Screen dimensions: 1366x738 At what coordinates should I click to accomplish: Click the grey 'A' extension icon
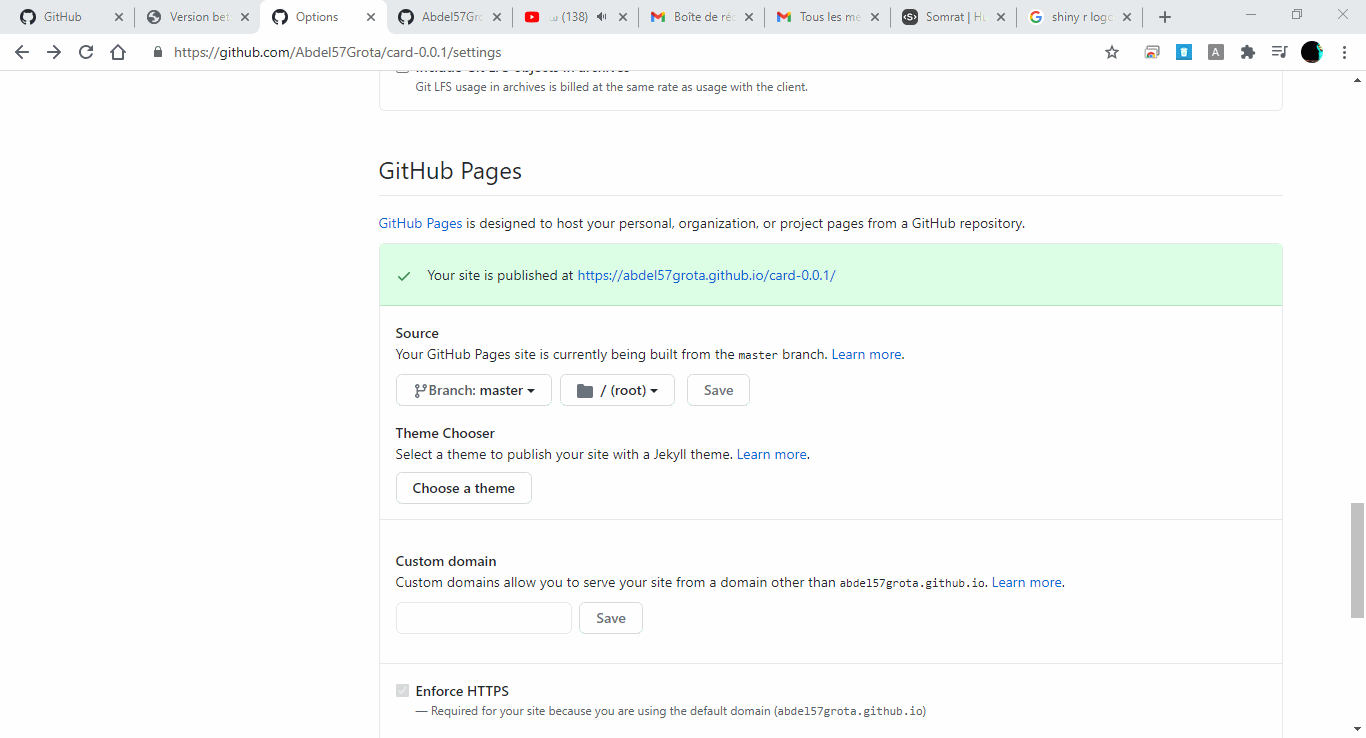[x=1216, y=52]
